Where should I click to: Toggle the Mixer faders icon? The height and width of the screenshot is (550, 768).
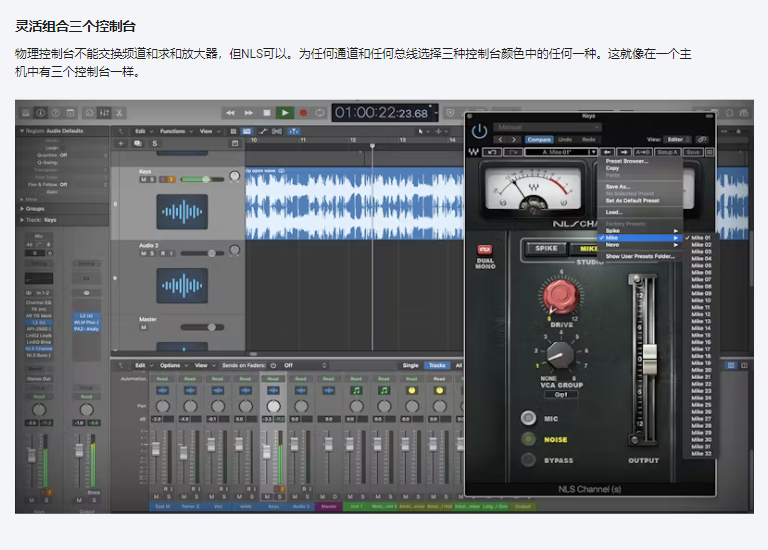pos(104,113)
